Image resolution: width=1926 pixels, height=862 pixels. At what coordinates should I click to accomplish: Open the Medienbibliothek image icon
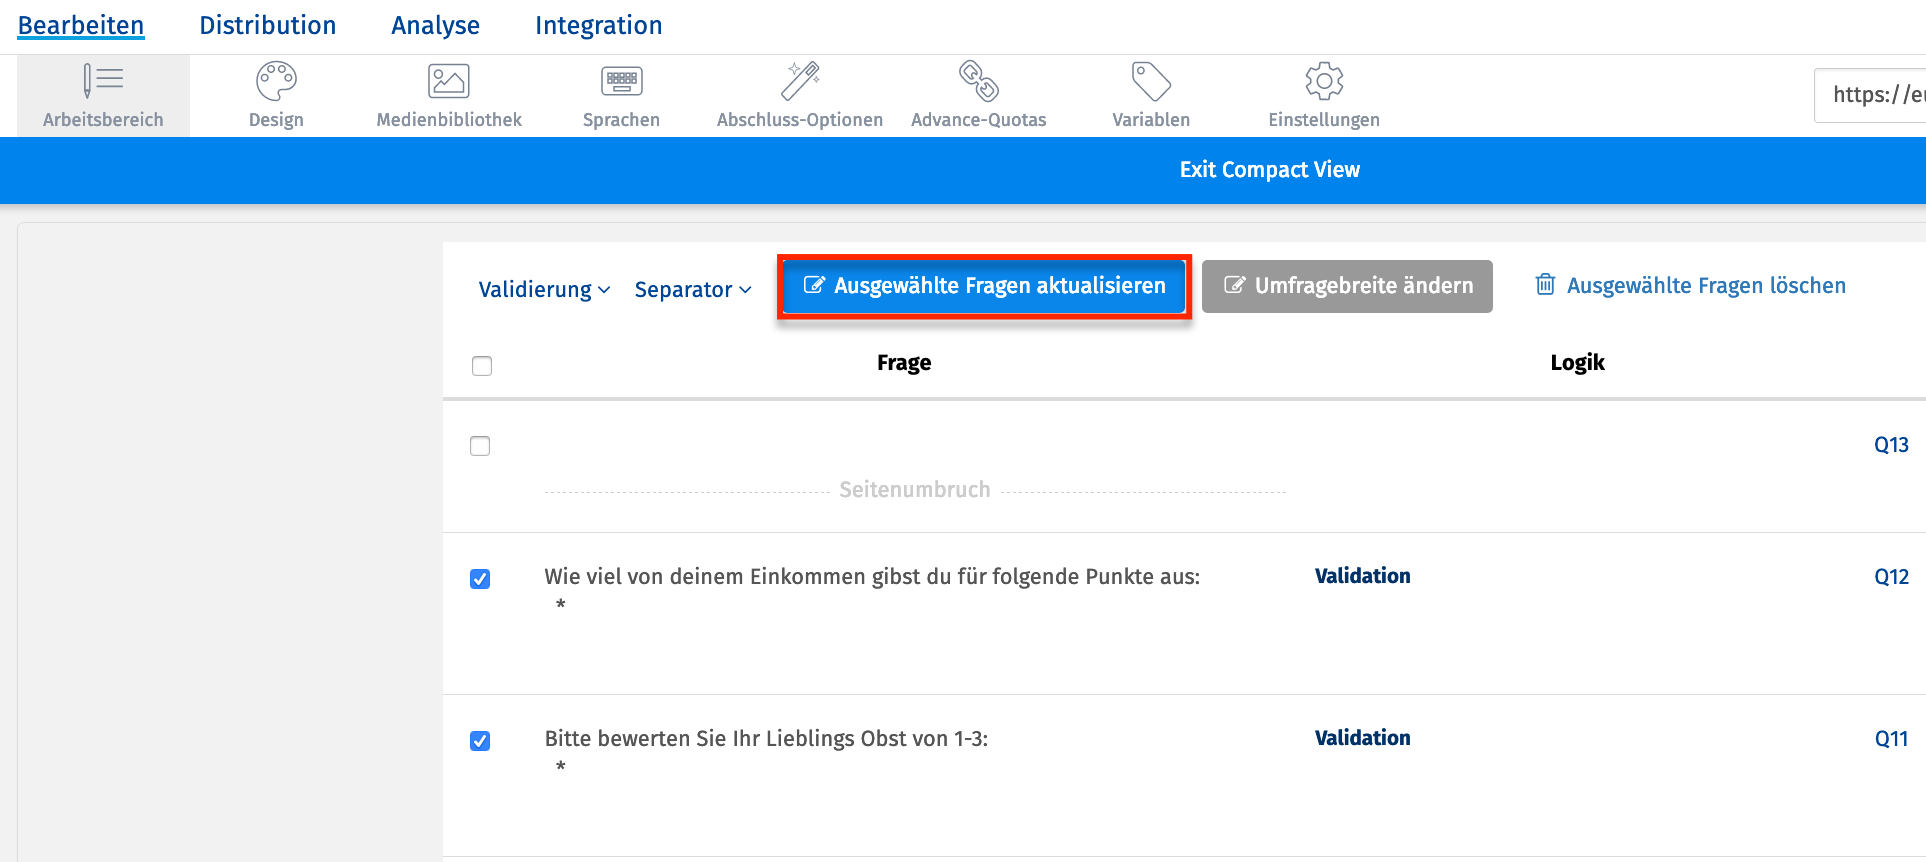click(x=449, y=81)
